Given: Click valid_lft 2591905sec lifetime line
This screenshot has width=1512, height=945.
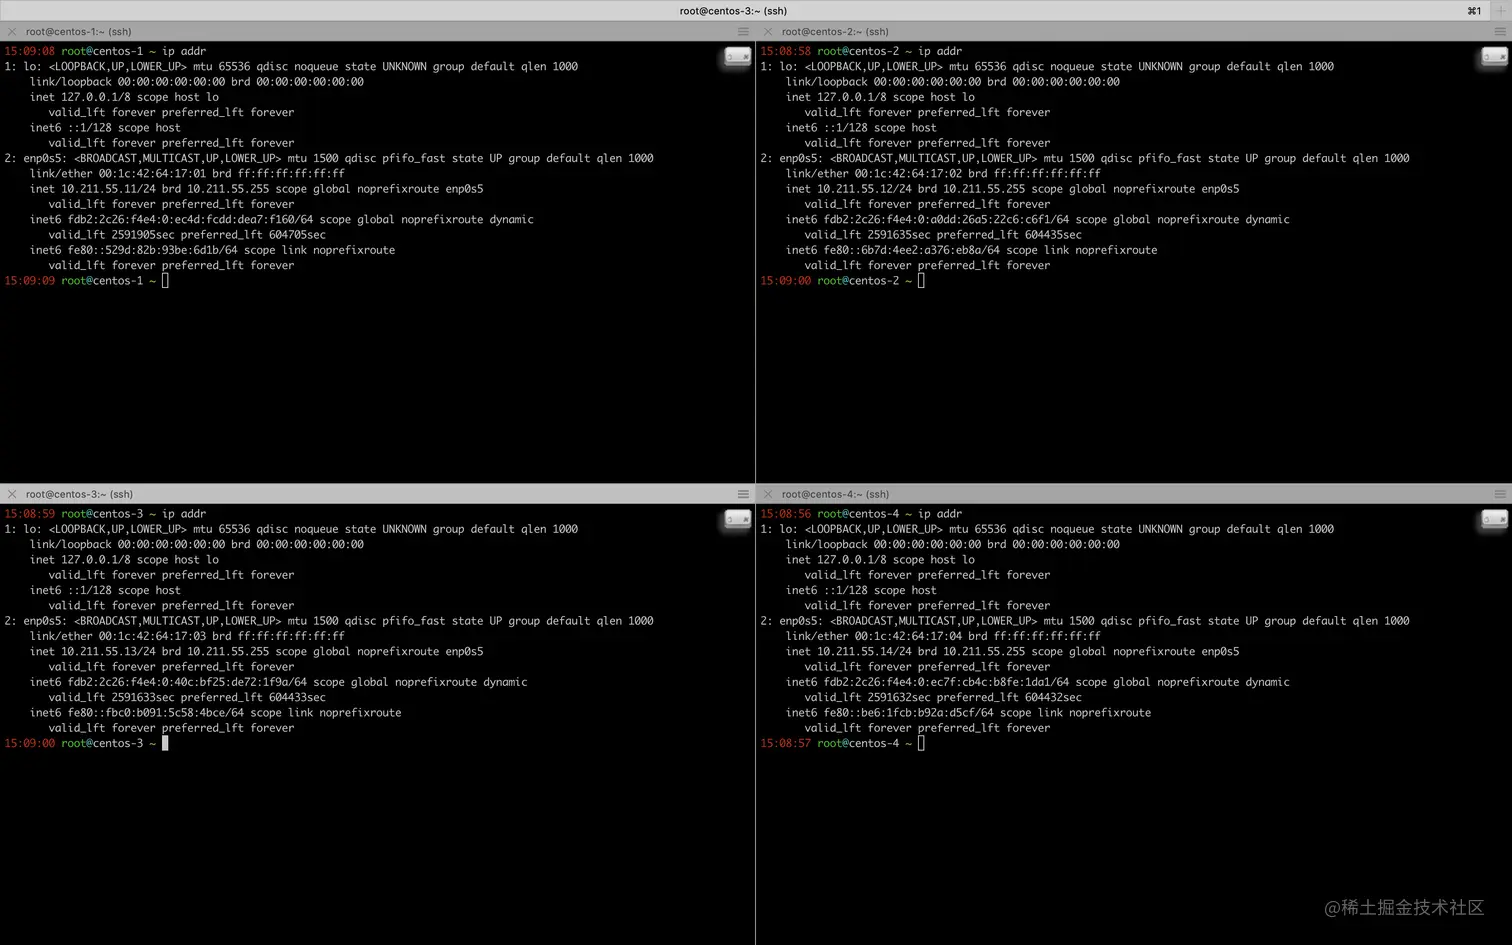Looking at the screenshot, I should point(187,235).
